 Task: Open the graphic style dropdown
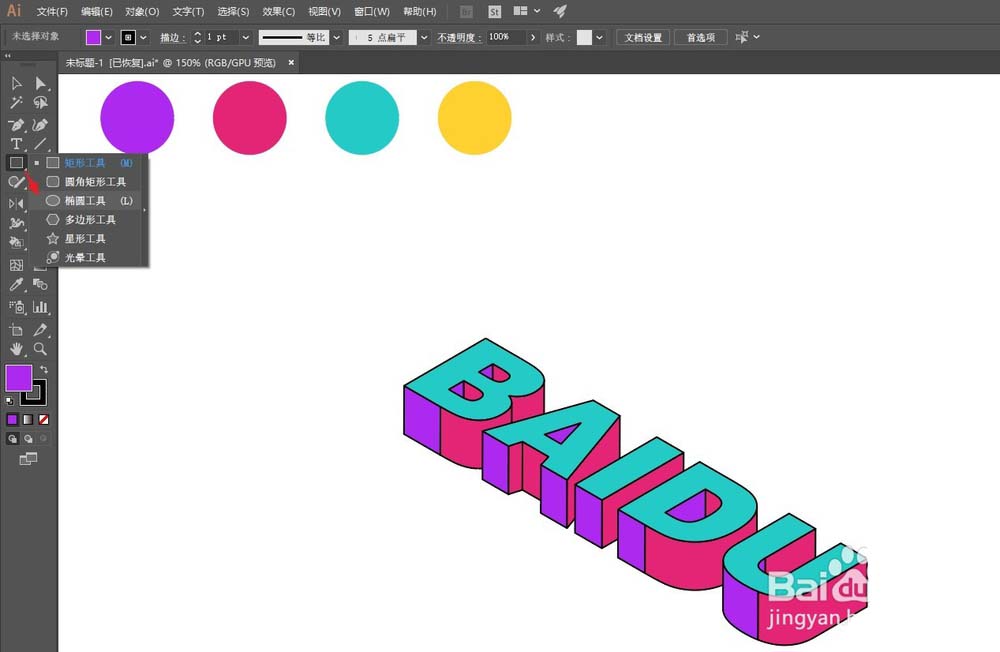click(x=599, y=38)
